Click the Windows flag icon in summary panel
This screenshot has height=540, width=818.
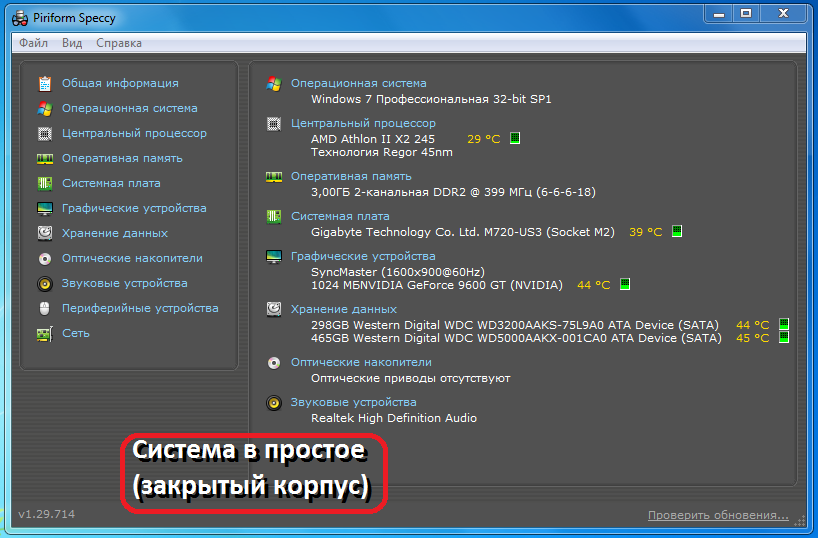tap(274, 83)
